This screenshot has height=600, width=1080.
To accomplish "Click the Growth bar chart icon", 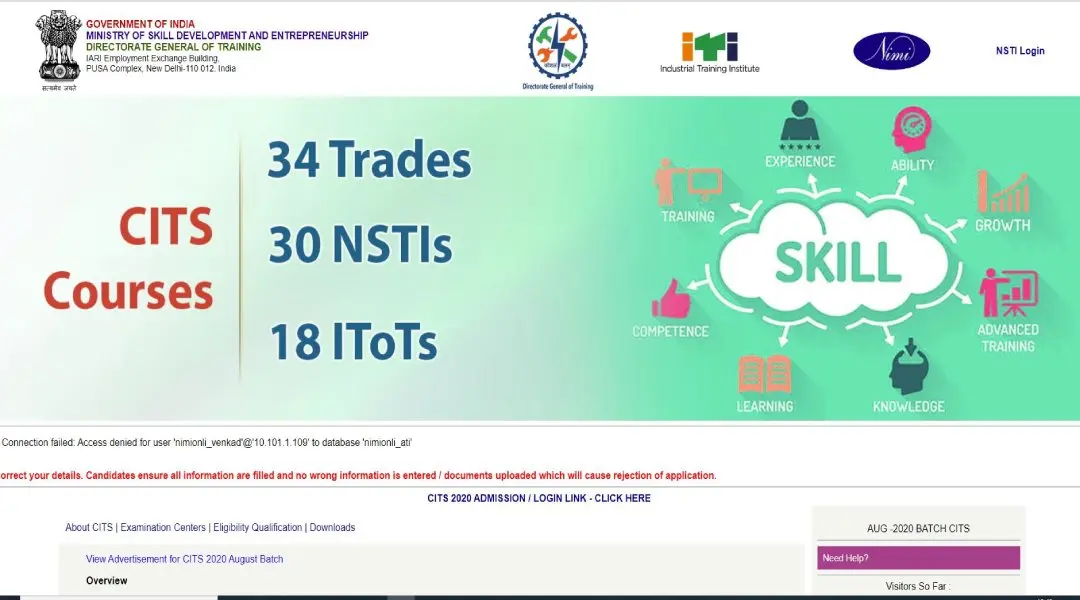I will pos(1002,192).
